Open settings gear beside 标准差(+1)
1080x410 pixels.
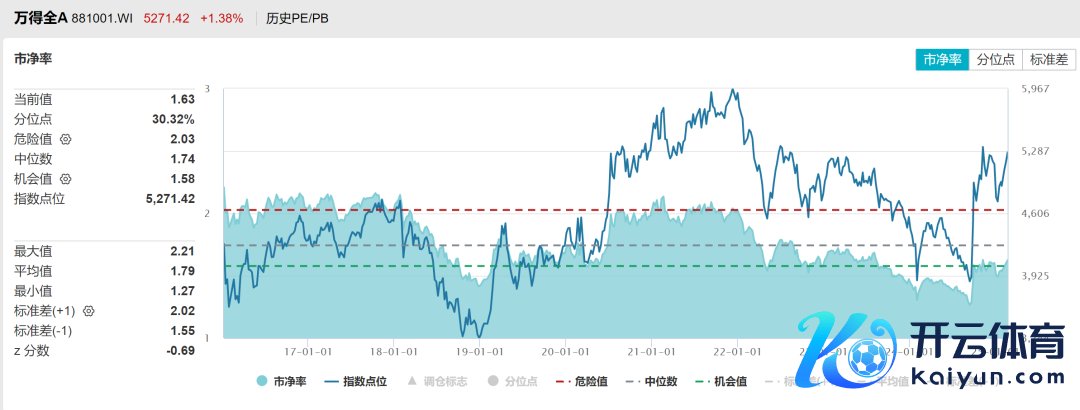(89, 311)
